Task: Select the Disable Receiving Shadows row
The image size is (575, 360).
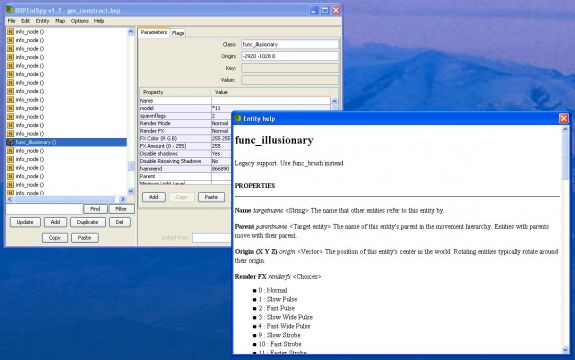Action: (185, 161)
